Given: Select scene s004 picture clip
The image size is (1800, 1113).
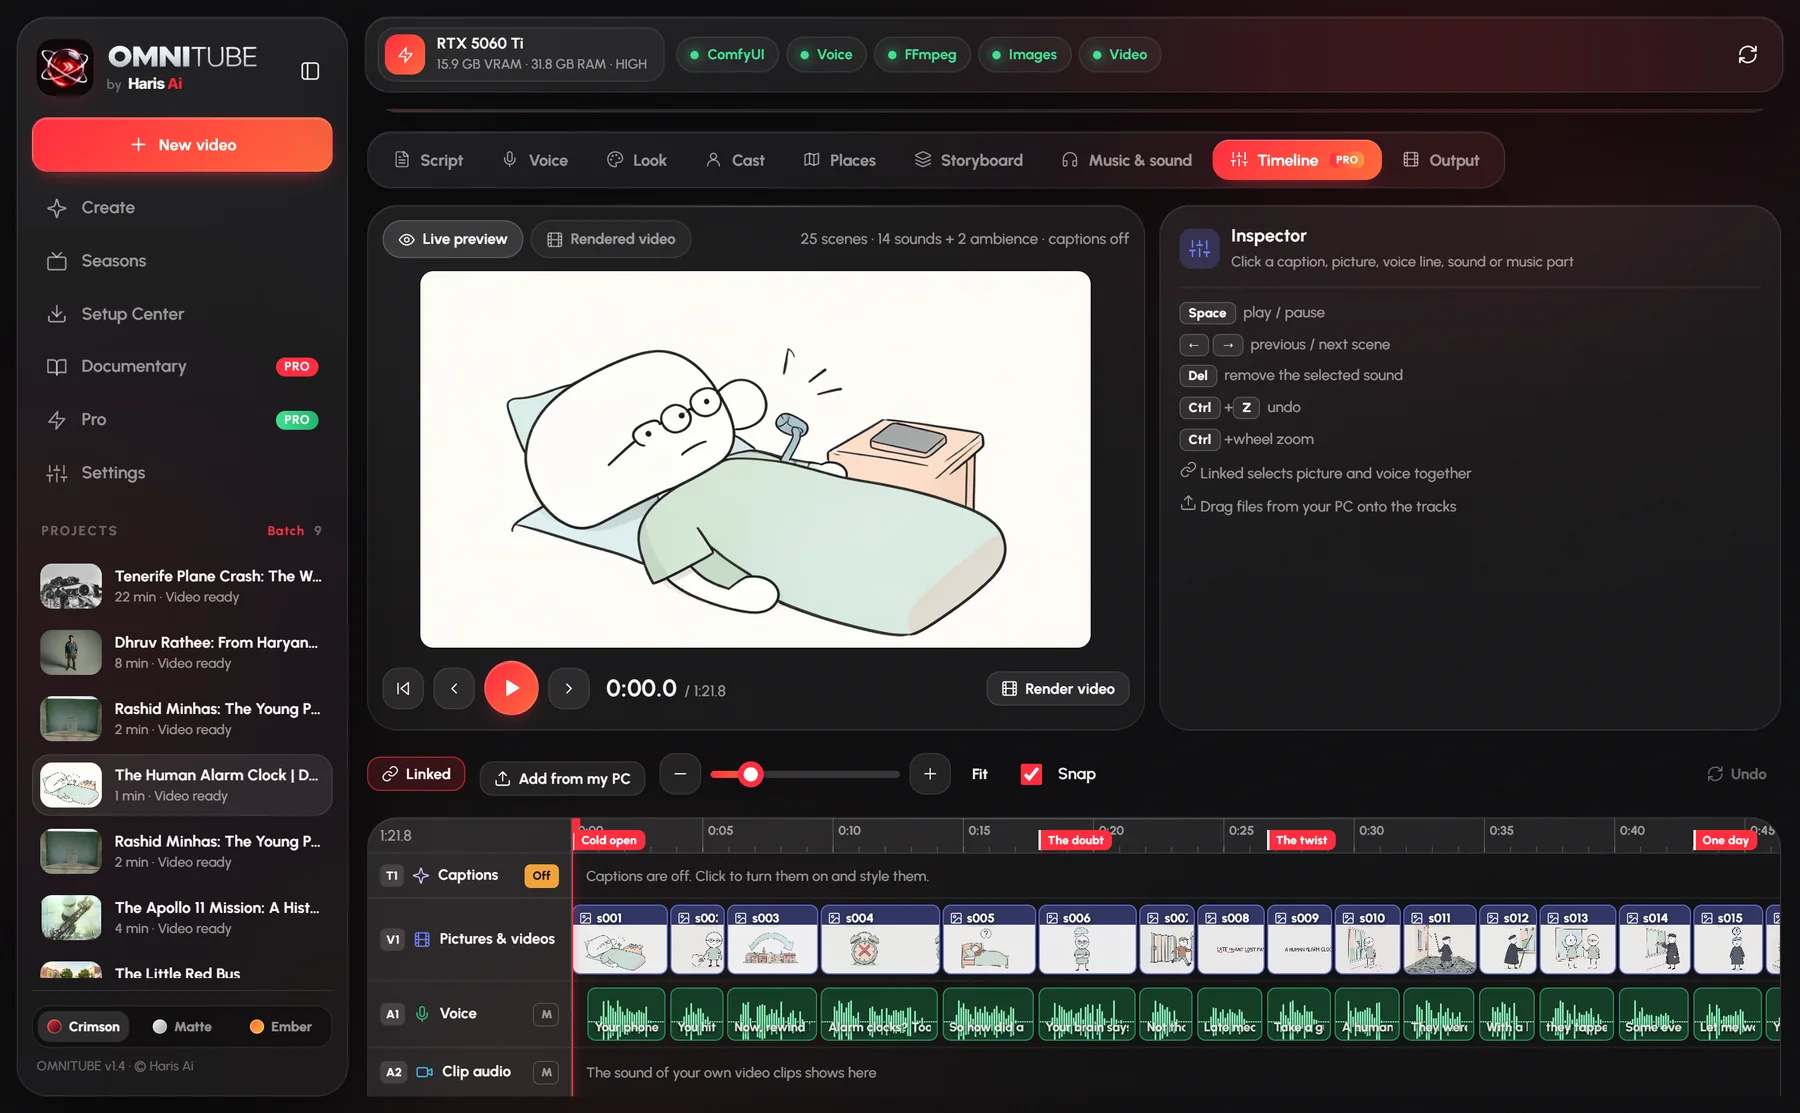Looking at the screenshot, I should point(880,939).
